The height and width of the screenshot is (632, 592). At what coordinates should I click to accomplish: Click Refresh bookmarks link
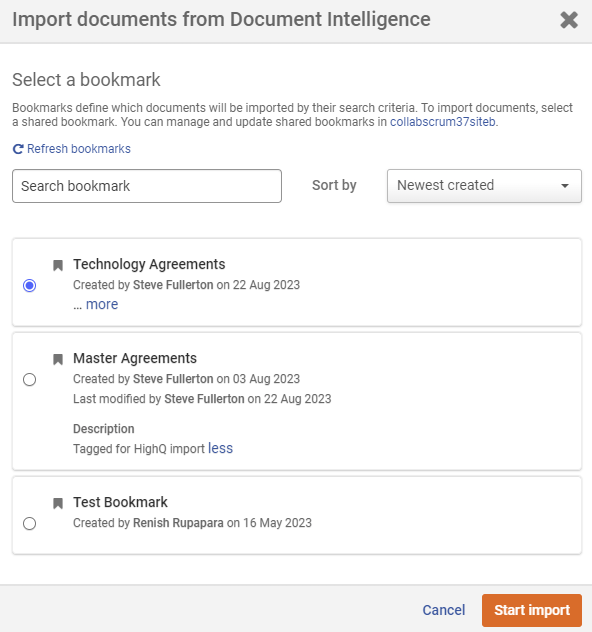[79, 149]
